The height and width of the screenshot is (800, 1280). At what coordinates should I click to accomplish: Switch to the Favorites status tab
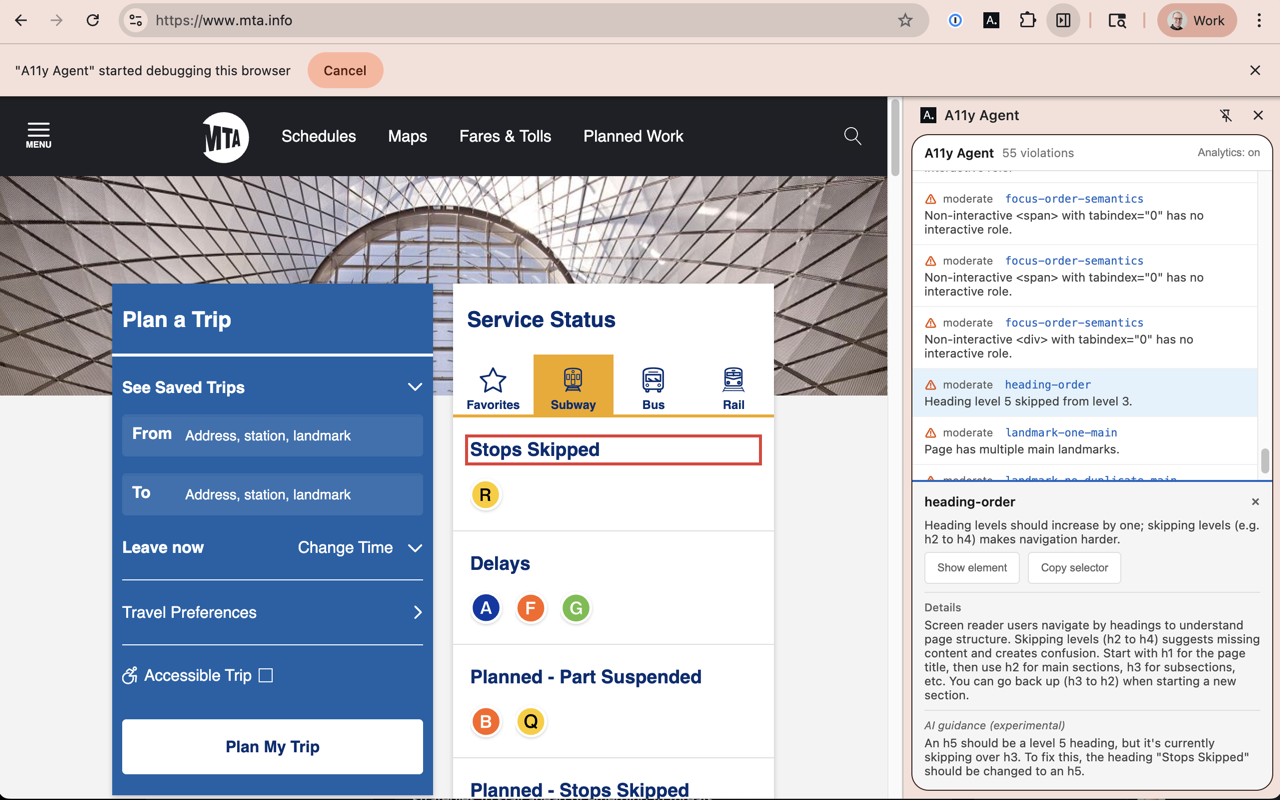coord(493,385)
